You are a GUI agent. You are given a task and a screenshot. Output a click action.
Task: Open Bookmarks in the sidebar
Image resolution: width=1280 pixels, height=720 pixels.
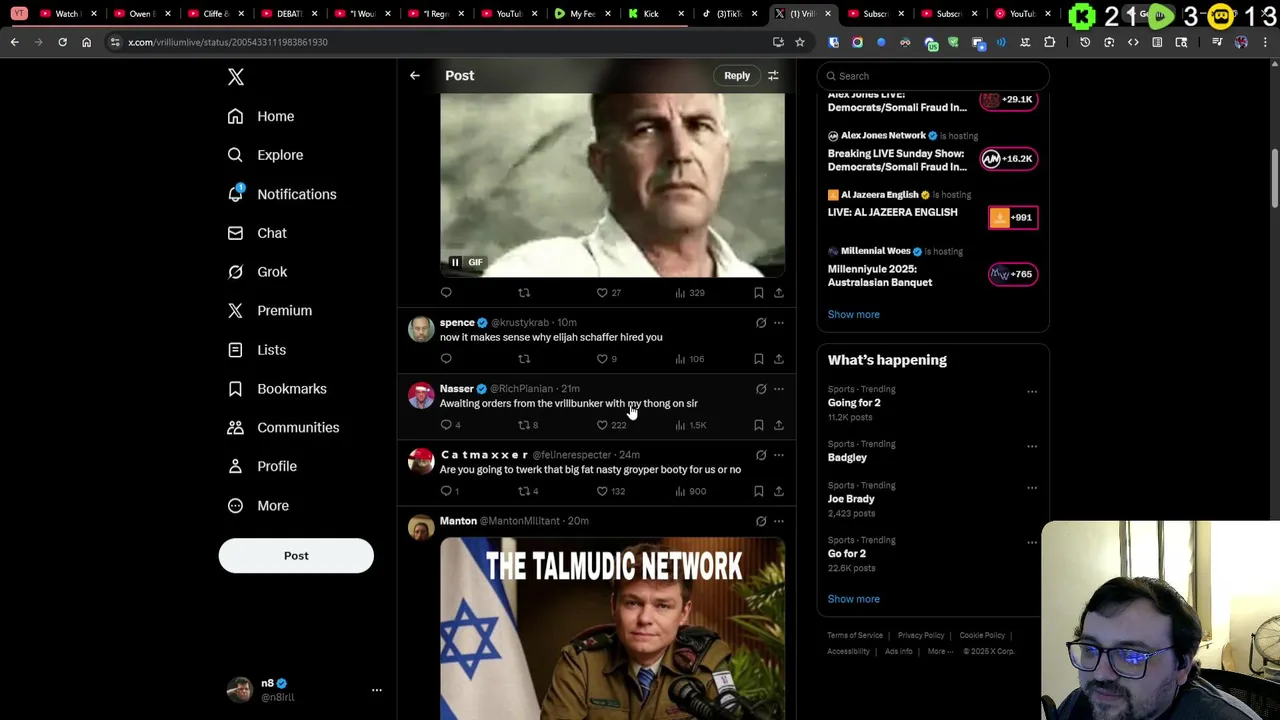(x=277, y=388)
